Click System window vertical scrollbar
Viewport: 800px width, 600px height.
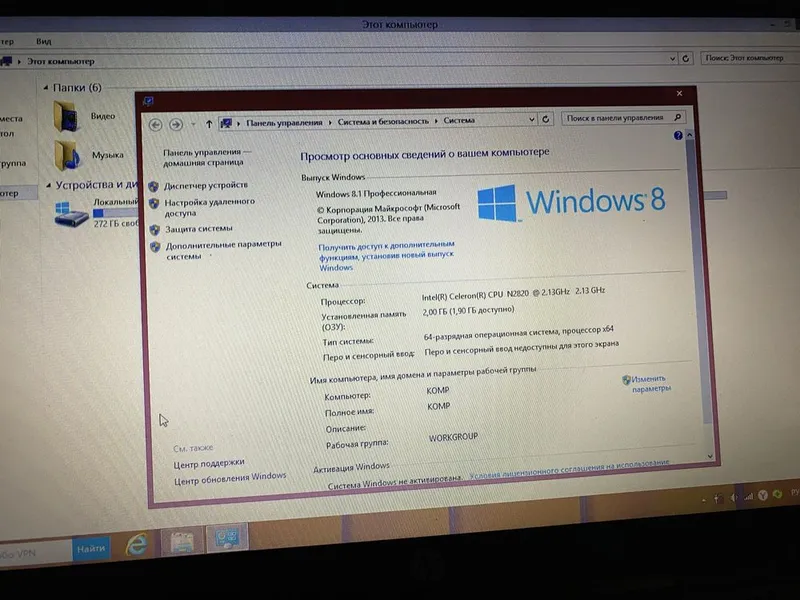coord(698,281)
